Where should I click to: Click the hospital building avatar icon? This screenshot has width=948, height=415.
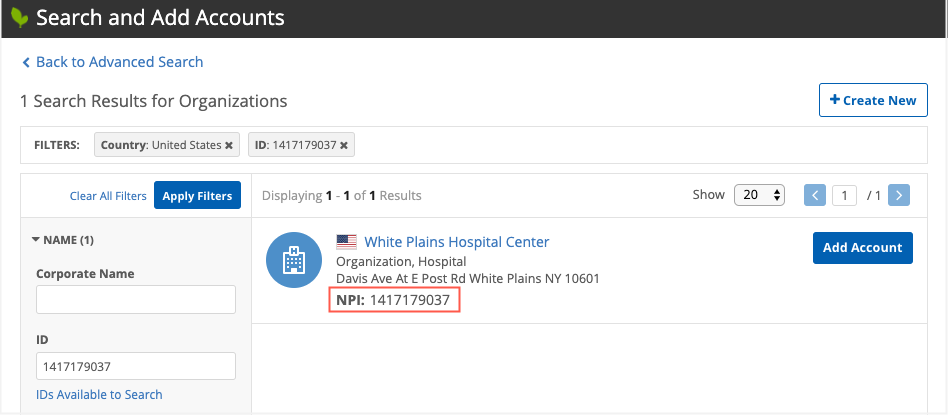[x=293, y=260]
